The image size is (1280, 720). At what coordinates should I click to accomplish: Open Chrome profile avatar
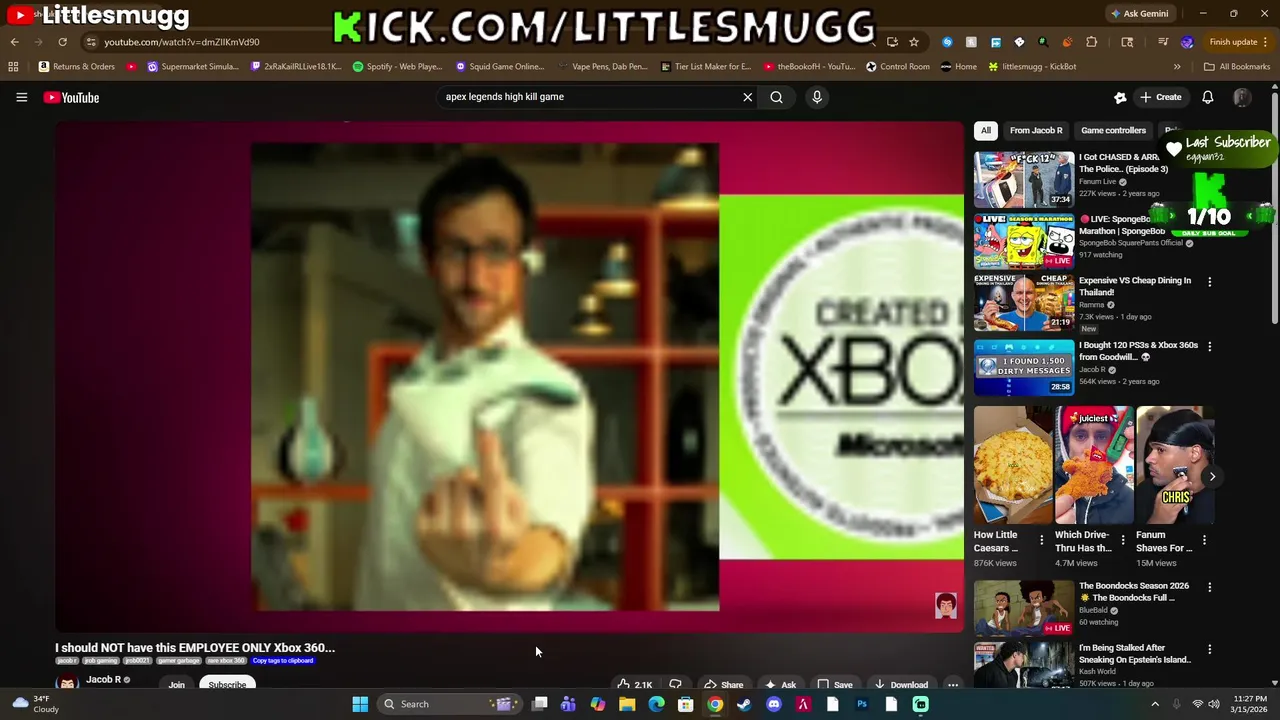[x=1187, y=42]
